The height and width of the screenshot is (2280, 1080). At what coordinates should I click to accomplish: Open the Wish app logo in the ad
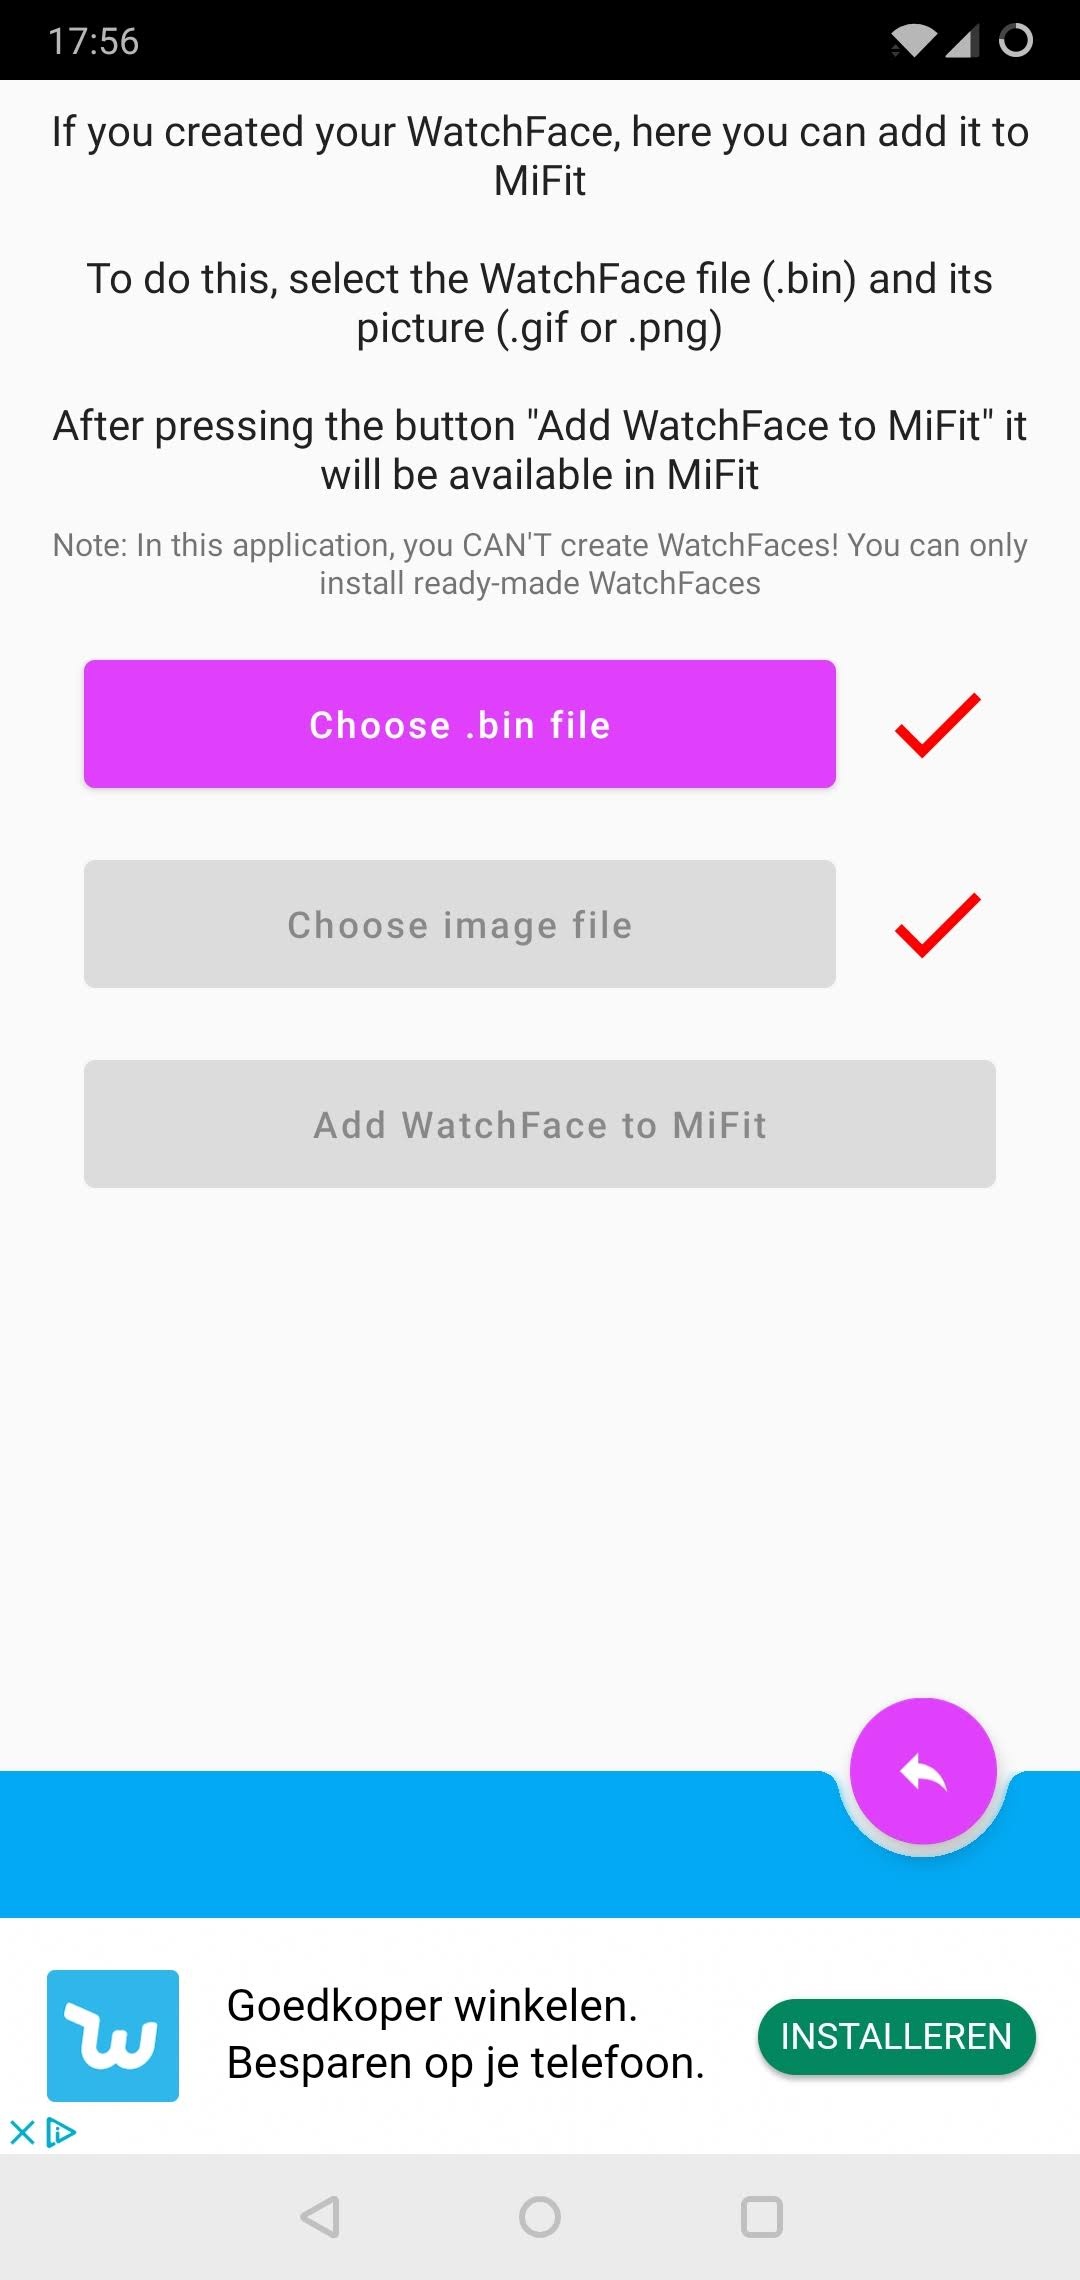coord(113,2035)
